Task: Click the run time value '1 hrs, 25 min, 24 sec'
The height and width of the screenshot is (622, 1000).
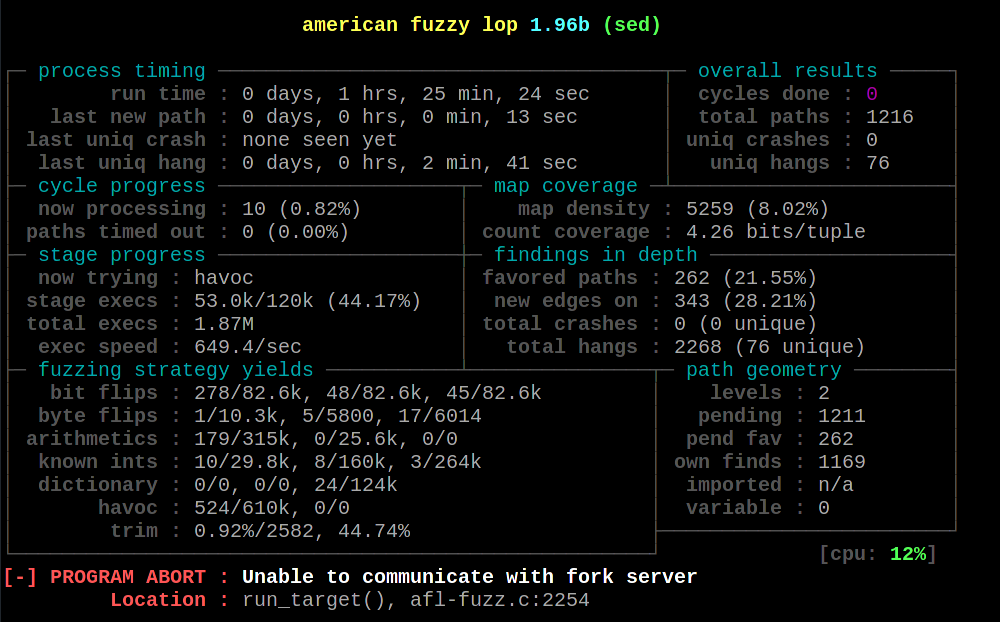Action: click(464, 94)
